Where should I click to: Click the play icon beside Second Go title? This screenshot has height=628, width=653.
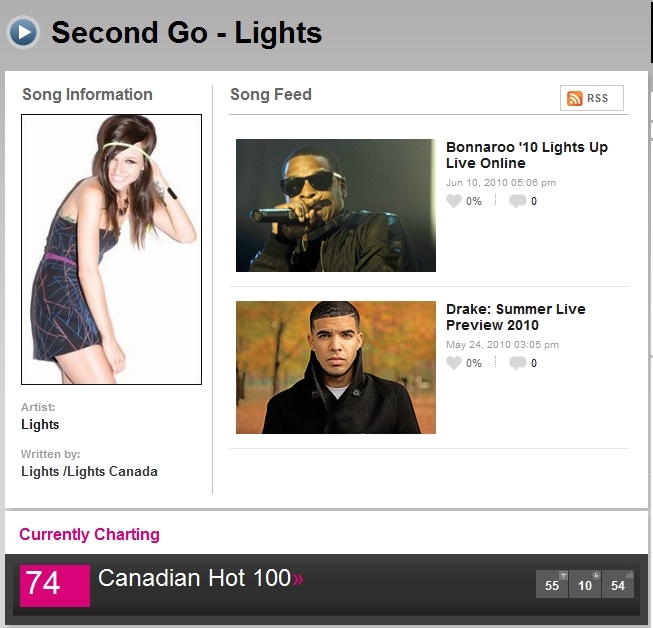pos(23,33)
